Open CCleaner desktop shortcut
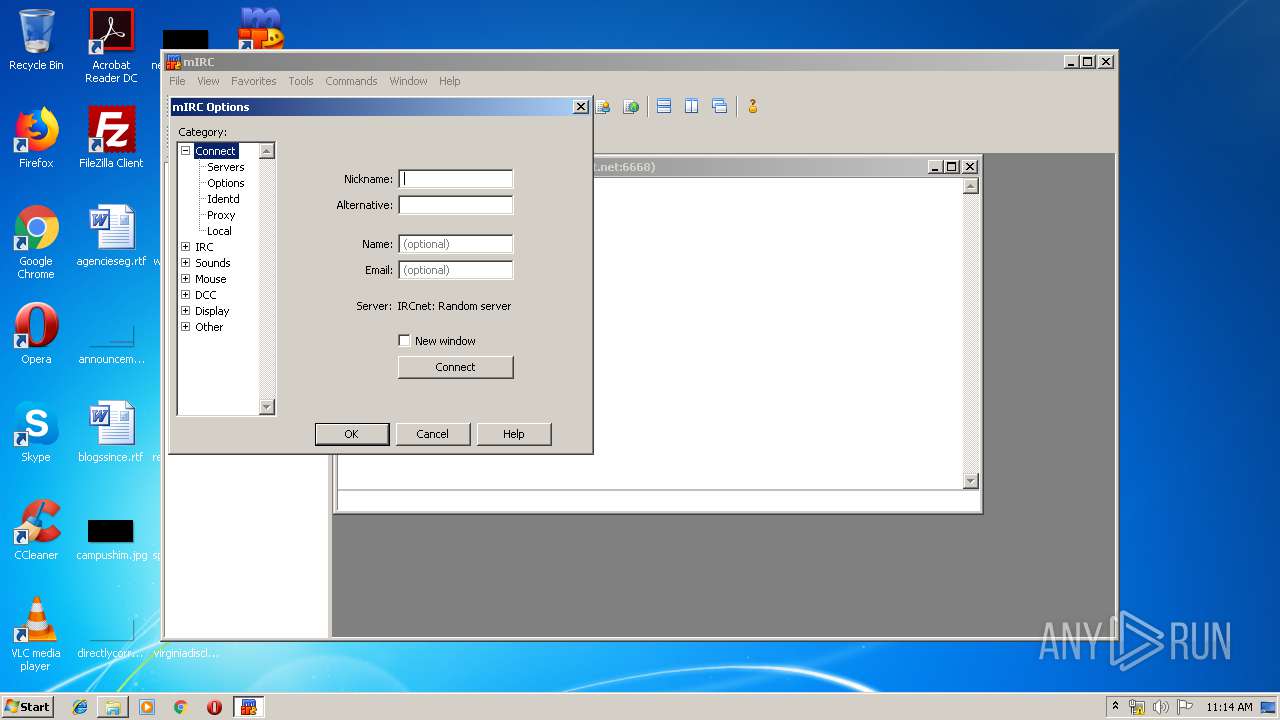 tap(36, 530)
